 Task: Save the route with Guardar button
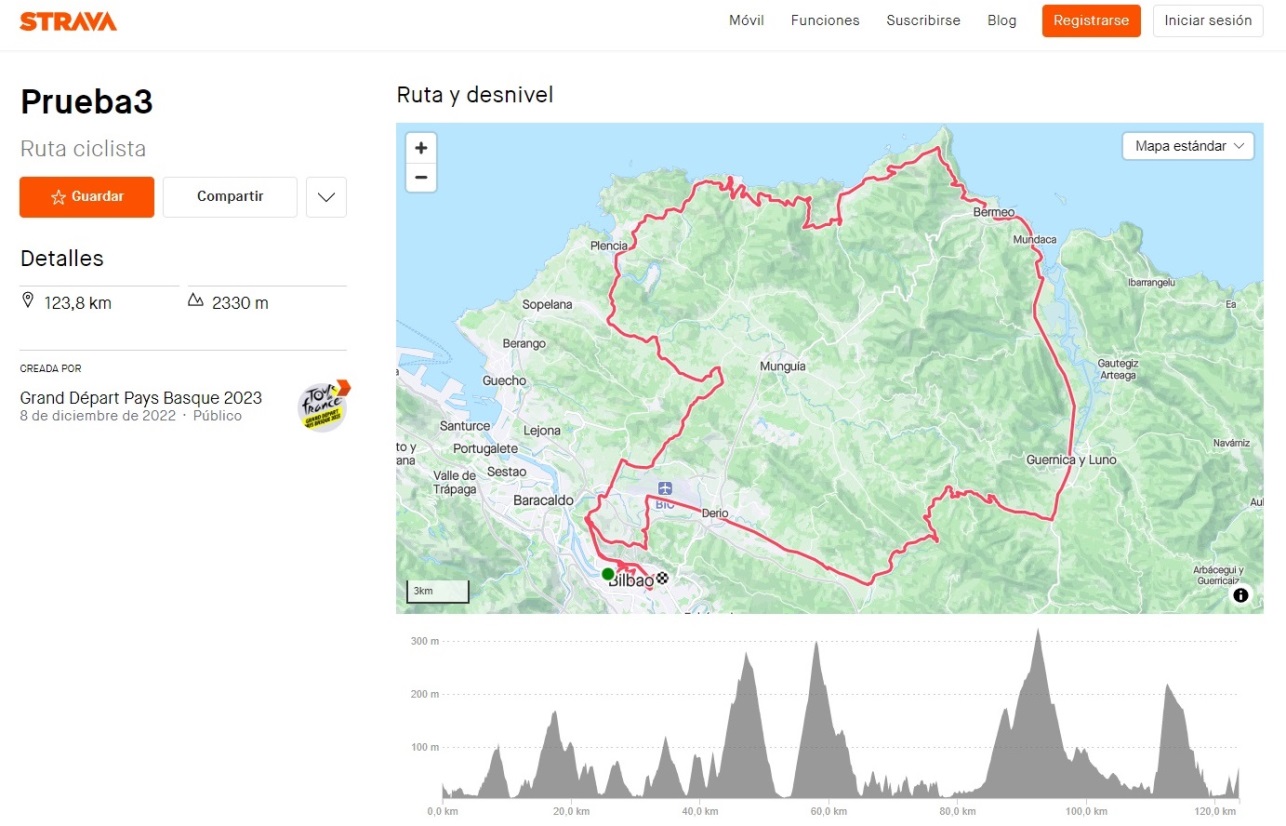coord(87,197)
